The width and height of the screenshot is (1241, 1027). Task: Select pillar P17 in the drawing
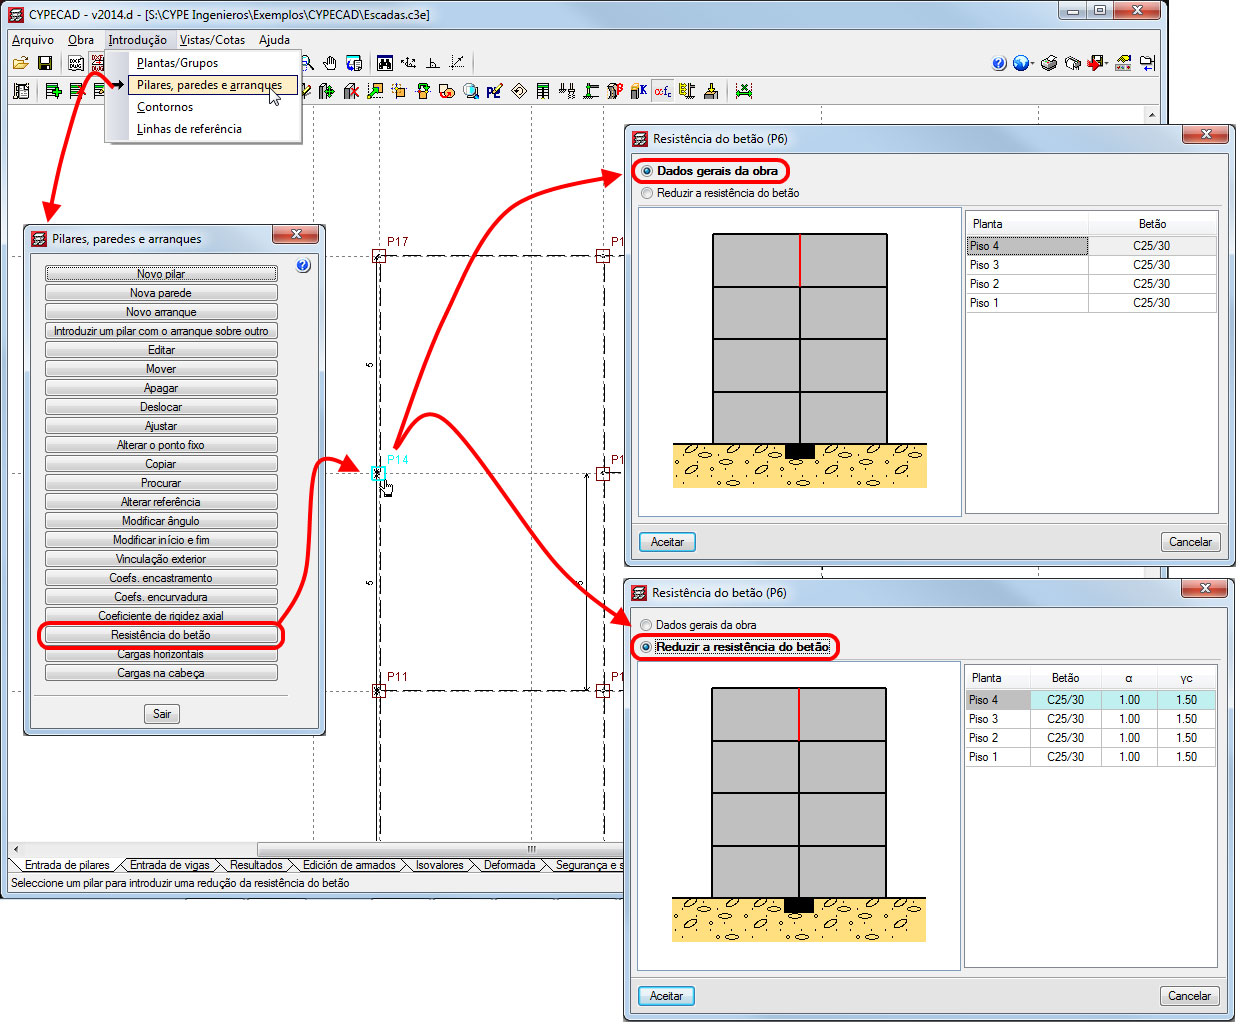click(x=378, y=256)
